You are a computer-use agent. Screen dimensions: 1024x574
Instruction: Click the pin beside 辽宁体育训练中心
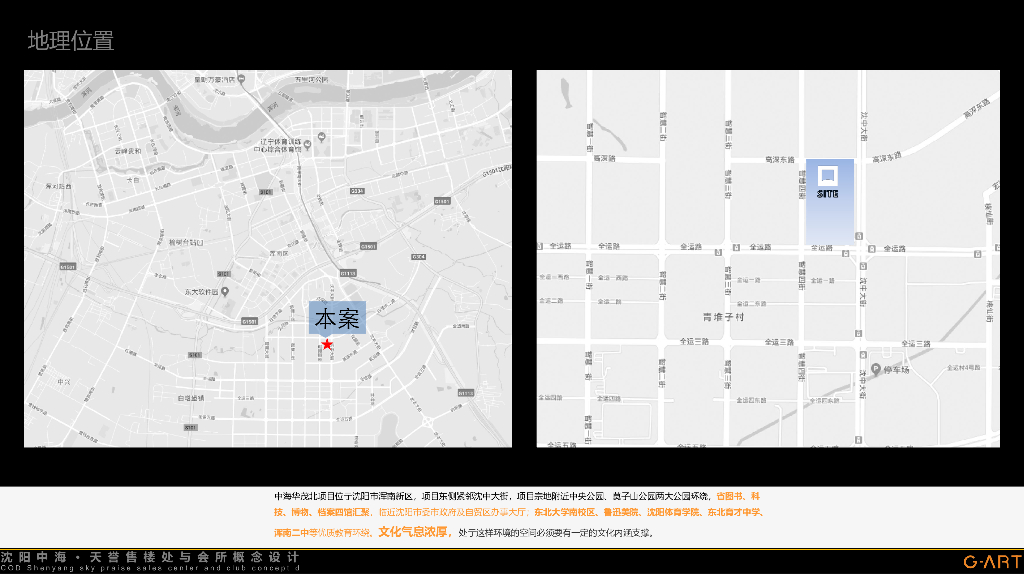point(307,144)
